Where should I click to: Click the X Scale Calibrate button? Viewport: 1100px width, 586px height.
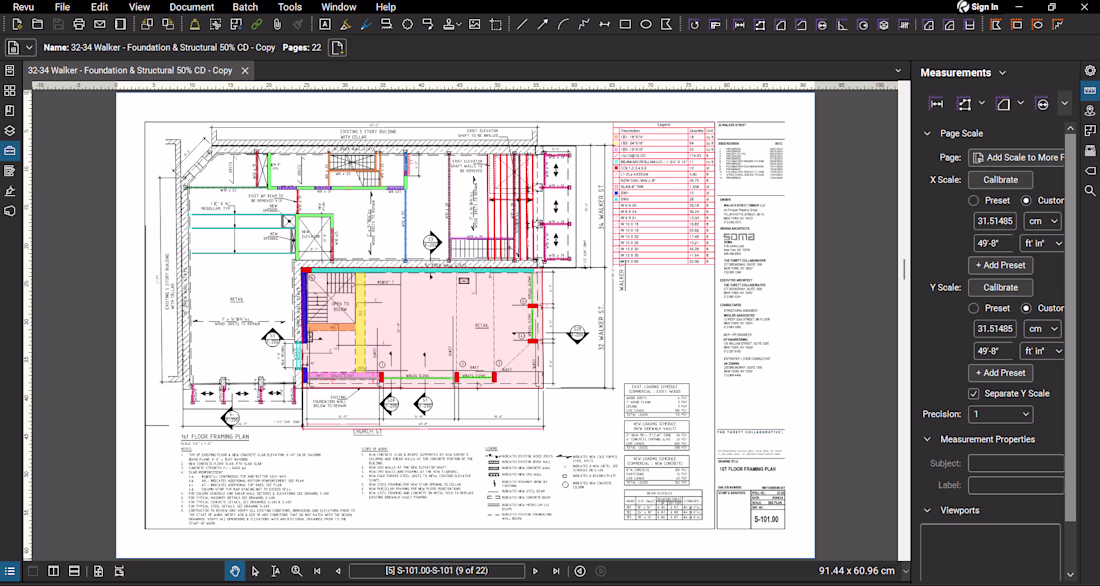1000,180
